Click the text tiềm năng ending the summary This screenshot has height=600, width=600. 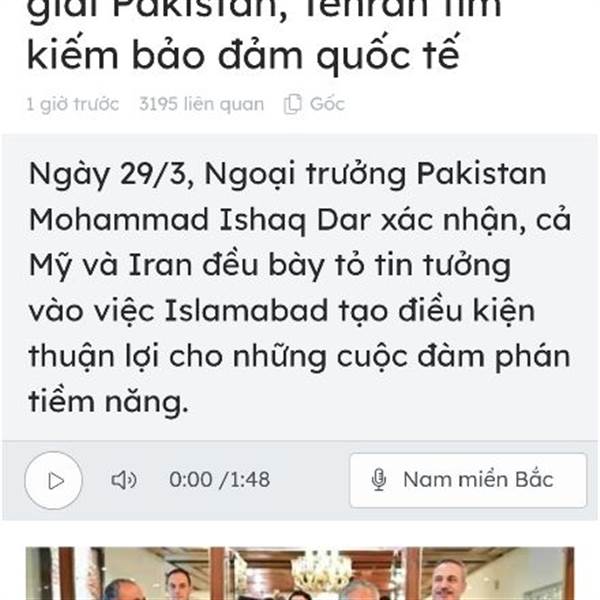click(109, 403)
